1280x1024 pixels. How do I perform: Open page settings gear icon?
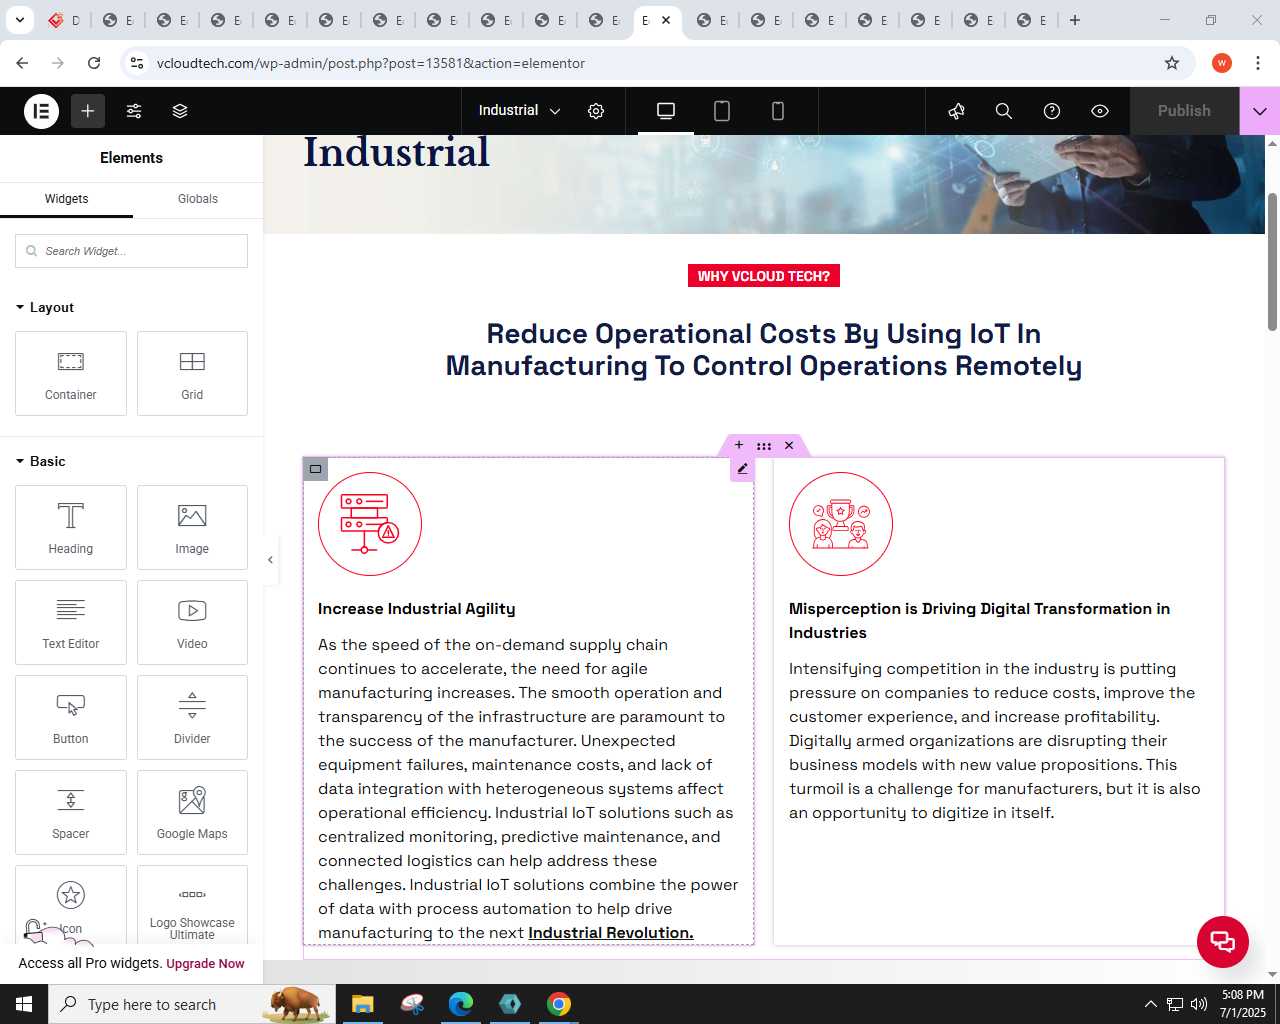(x=596, y=111)
